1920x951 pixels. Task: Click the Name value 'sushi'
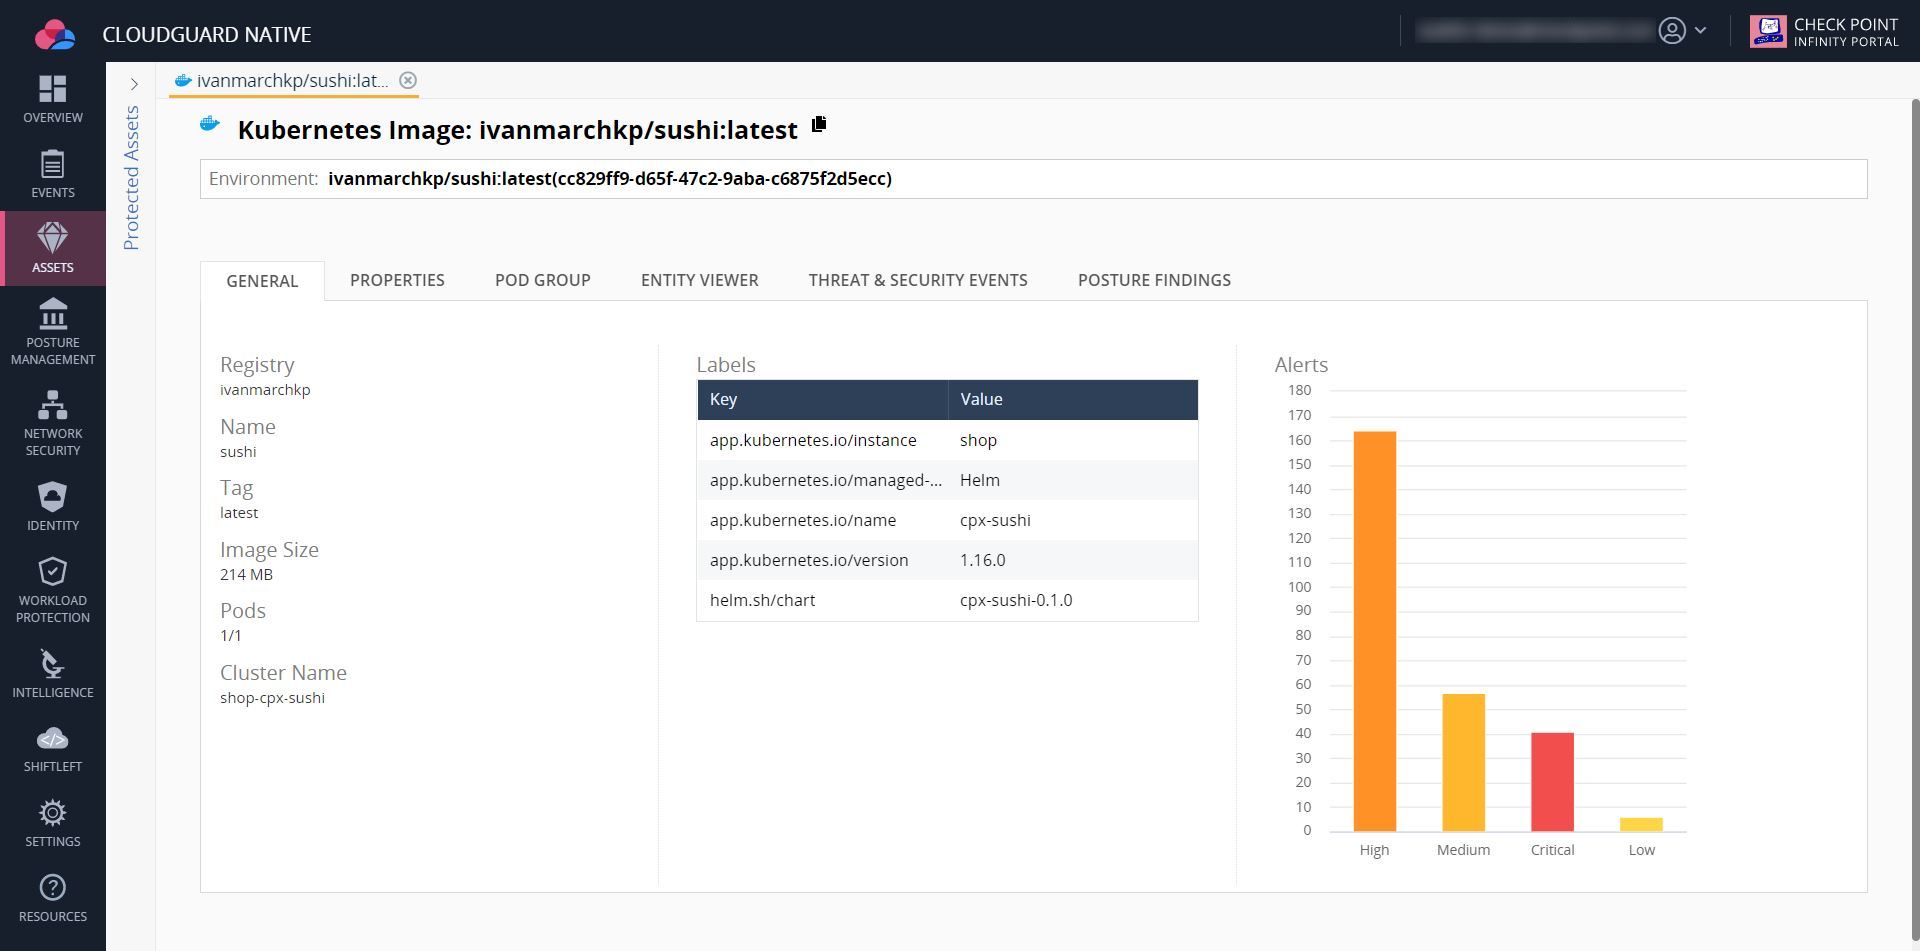[238, 452]
